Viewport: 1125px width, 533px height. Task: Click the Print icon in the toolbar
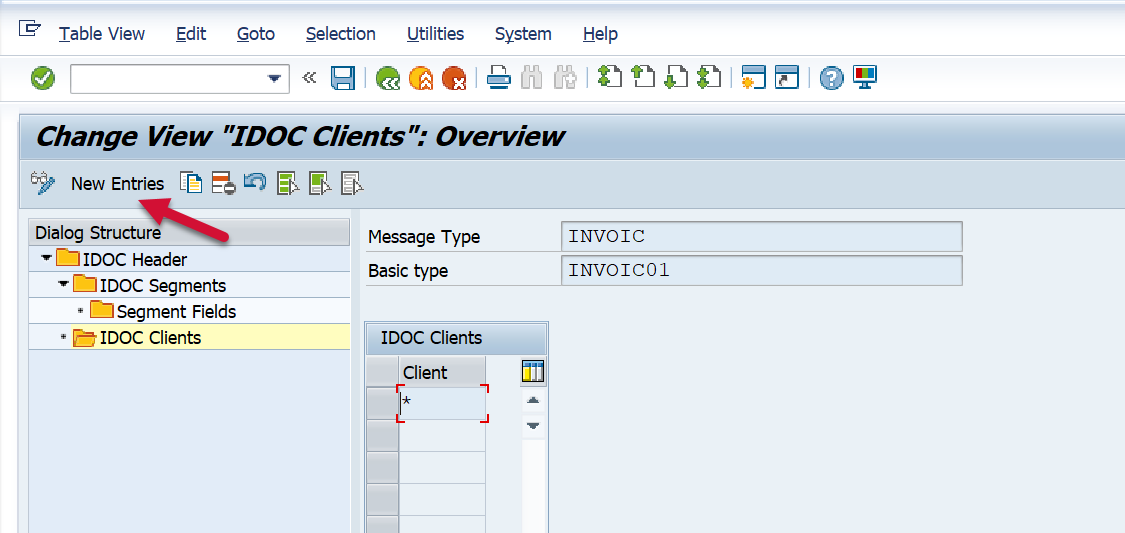[499, 78]
